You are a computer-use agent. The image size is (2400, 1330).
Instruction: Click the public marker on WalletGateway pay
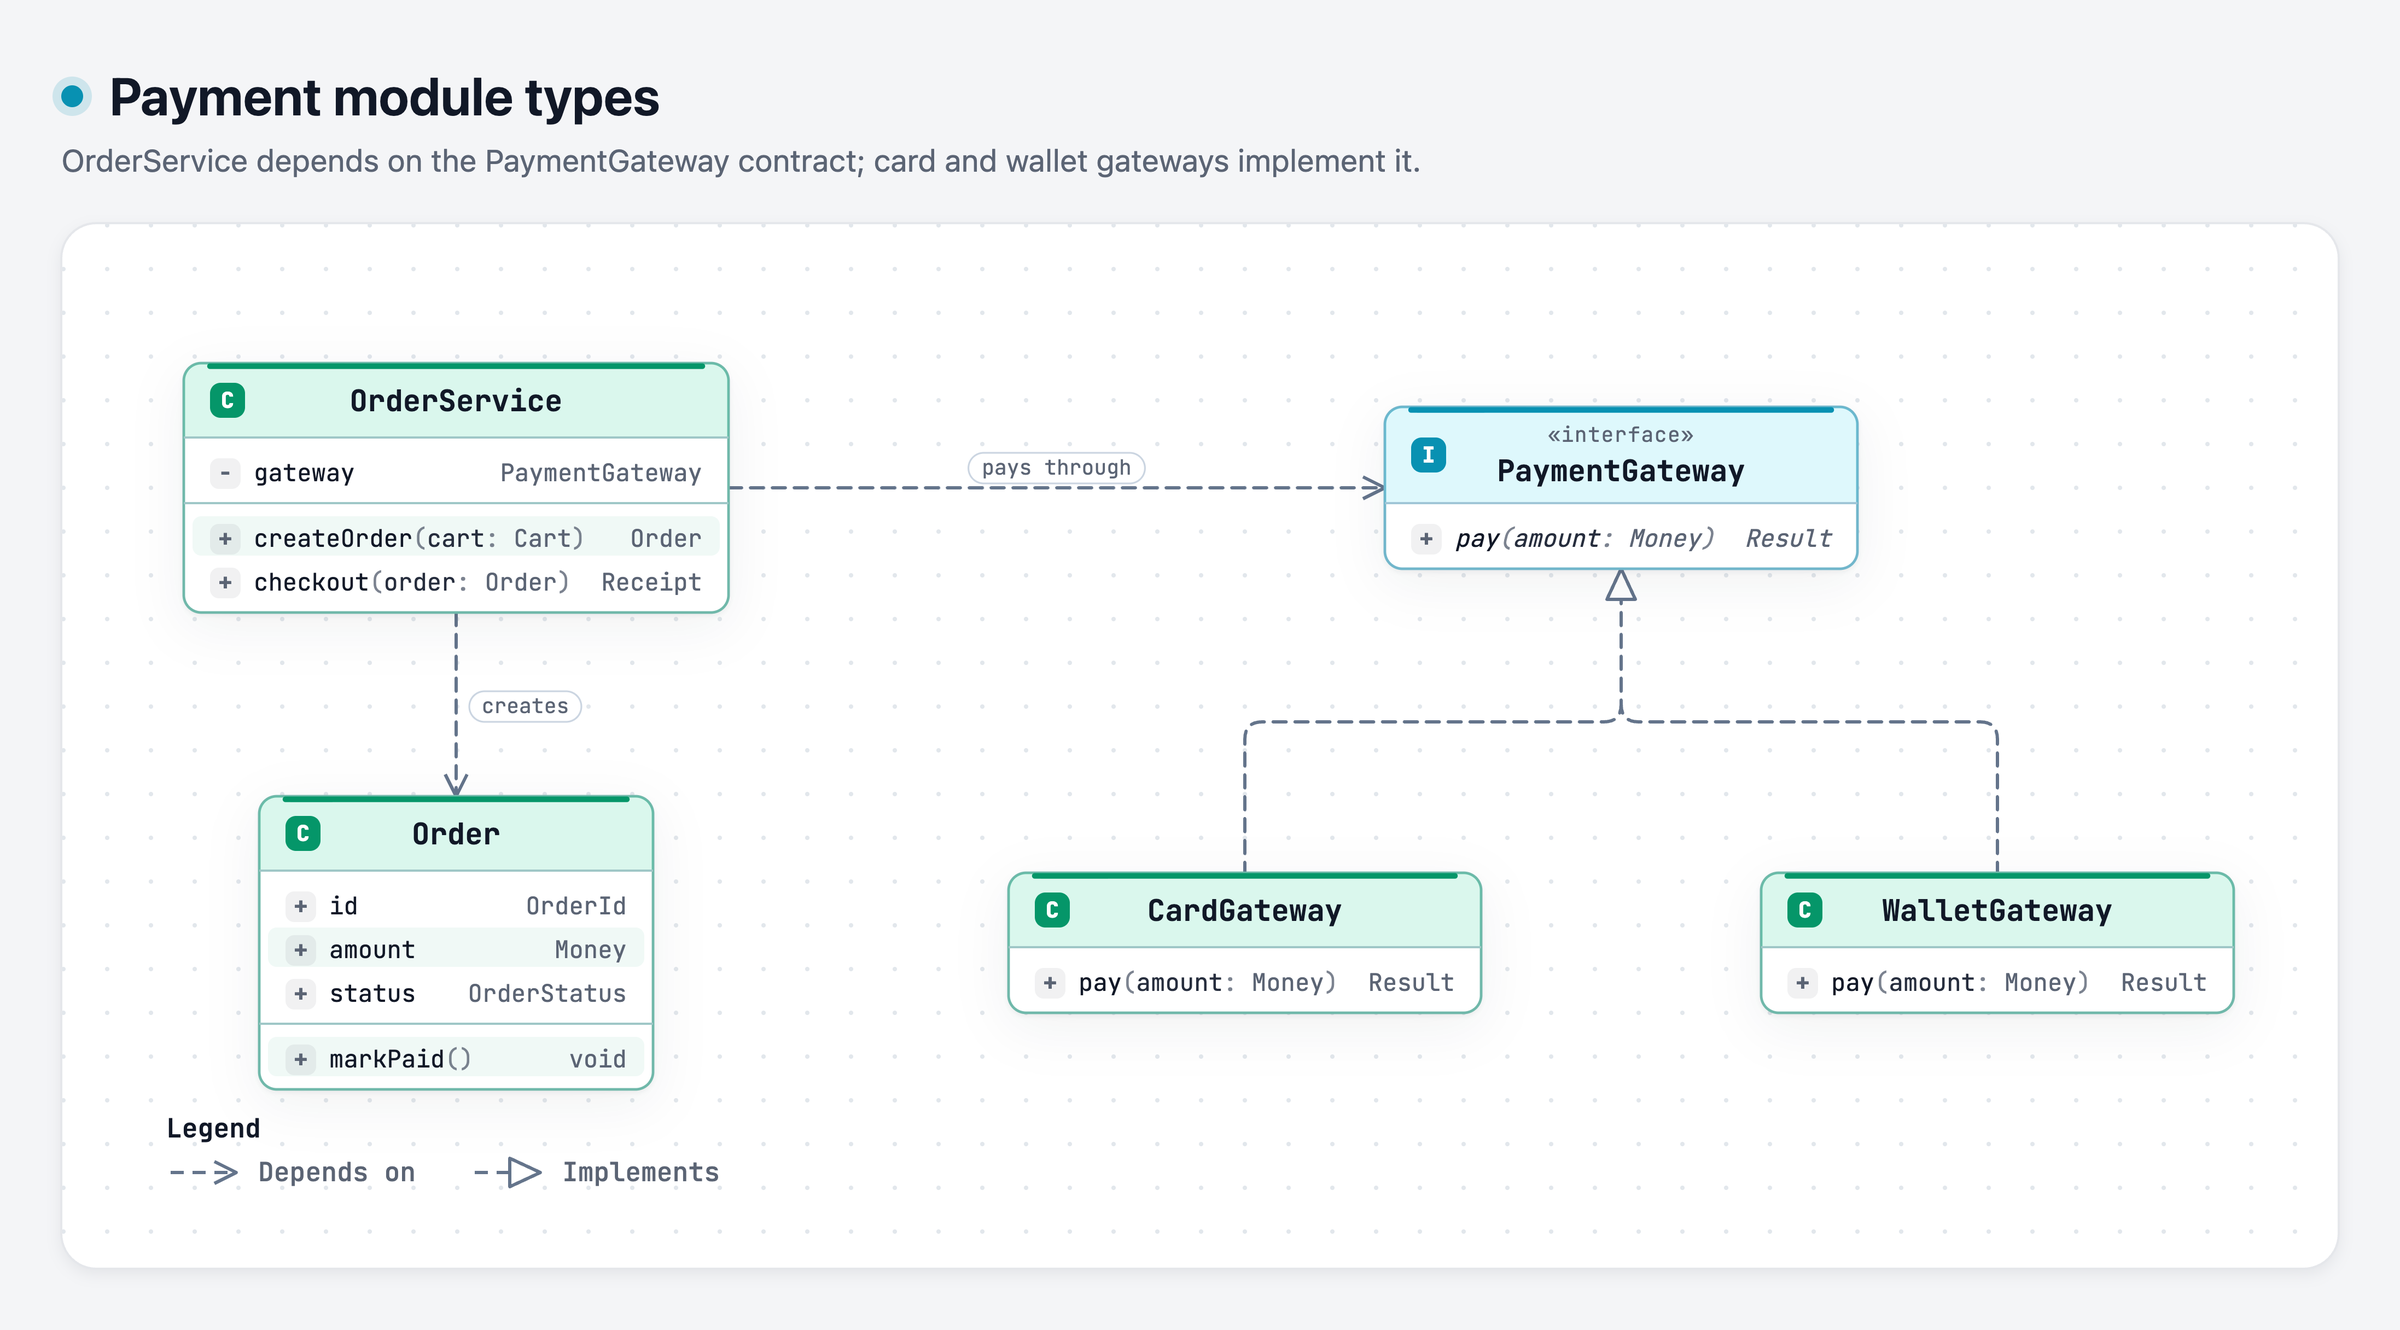tap(1803, 983)
